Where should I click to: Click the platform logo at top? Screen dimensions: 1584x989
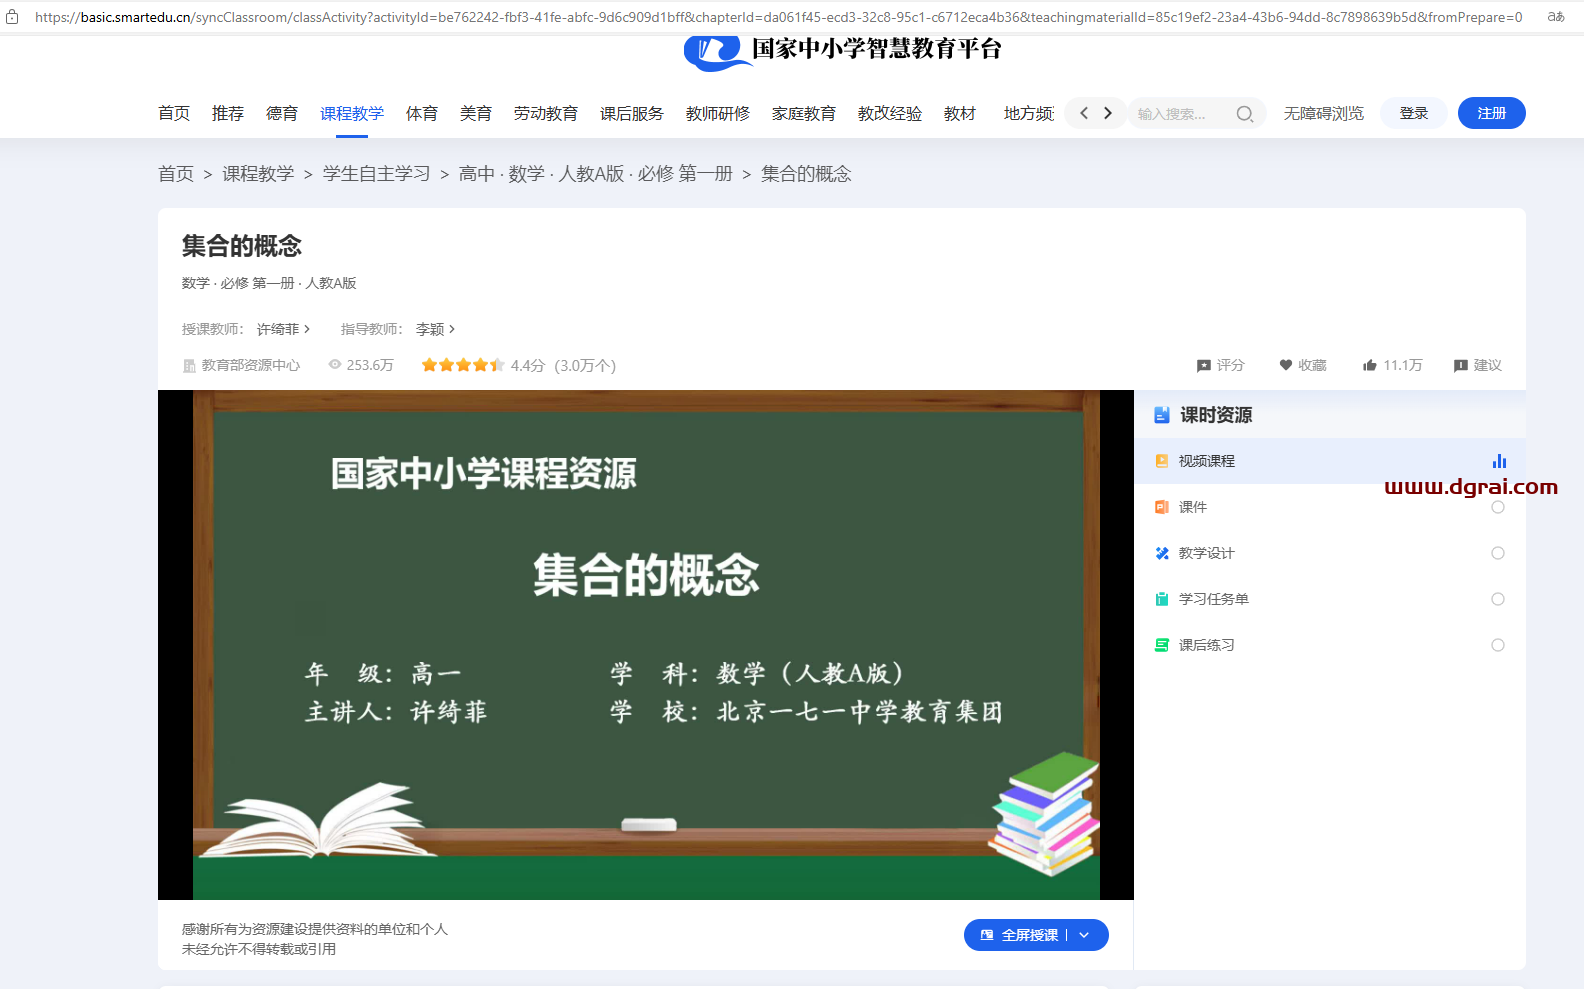[842, 50]
